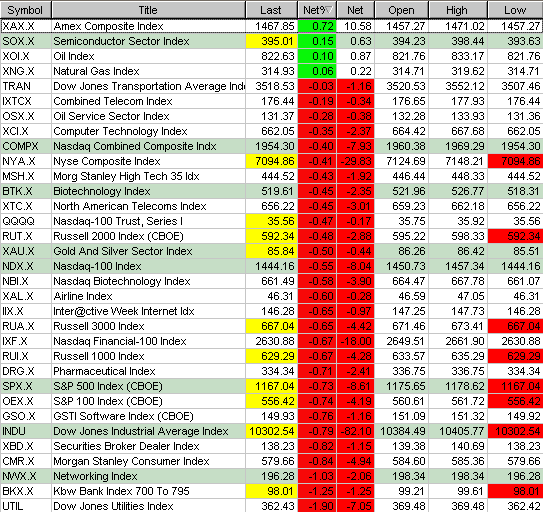
Task: Click the Last column header
Action: click(x=272, y=10)
